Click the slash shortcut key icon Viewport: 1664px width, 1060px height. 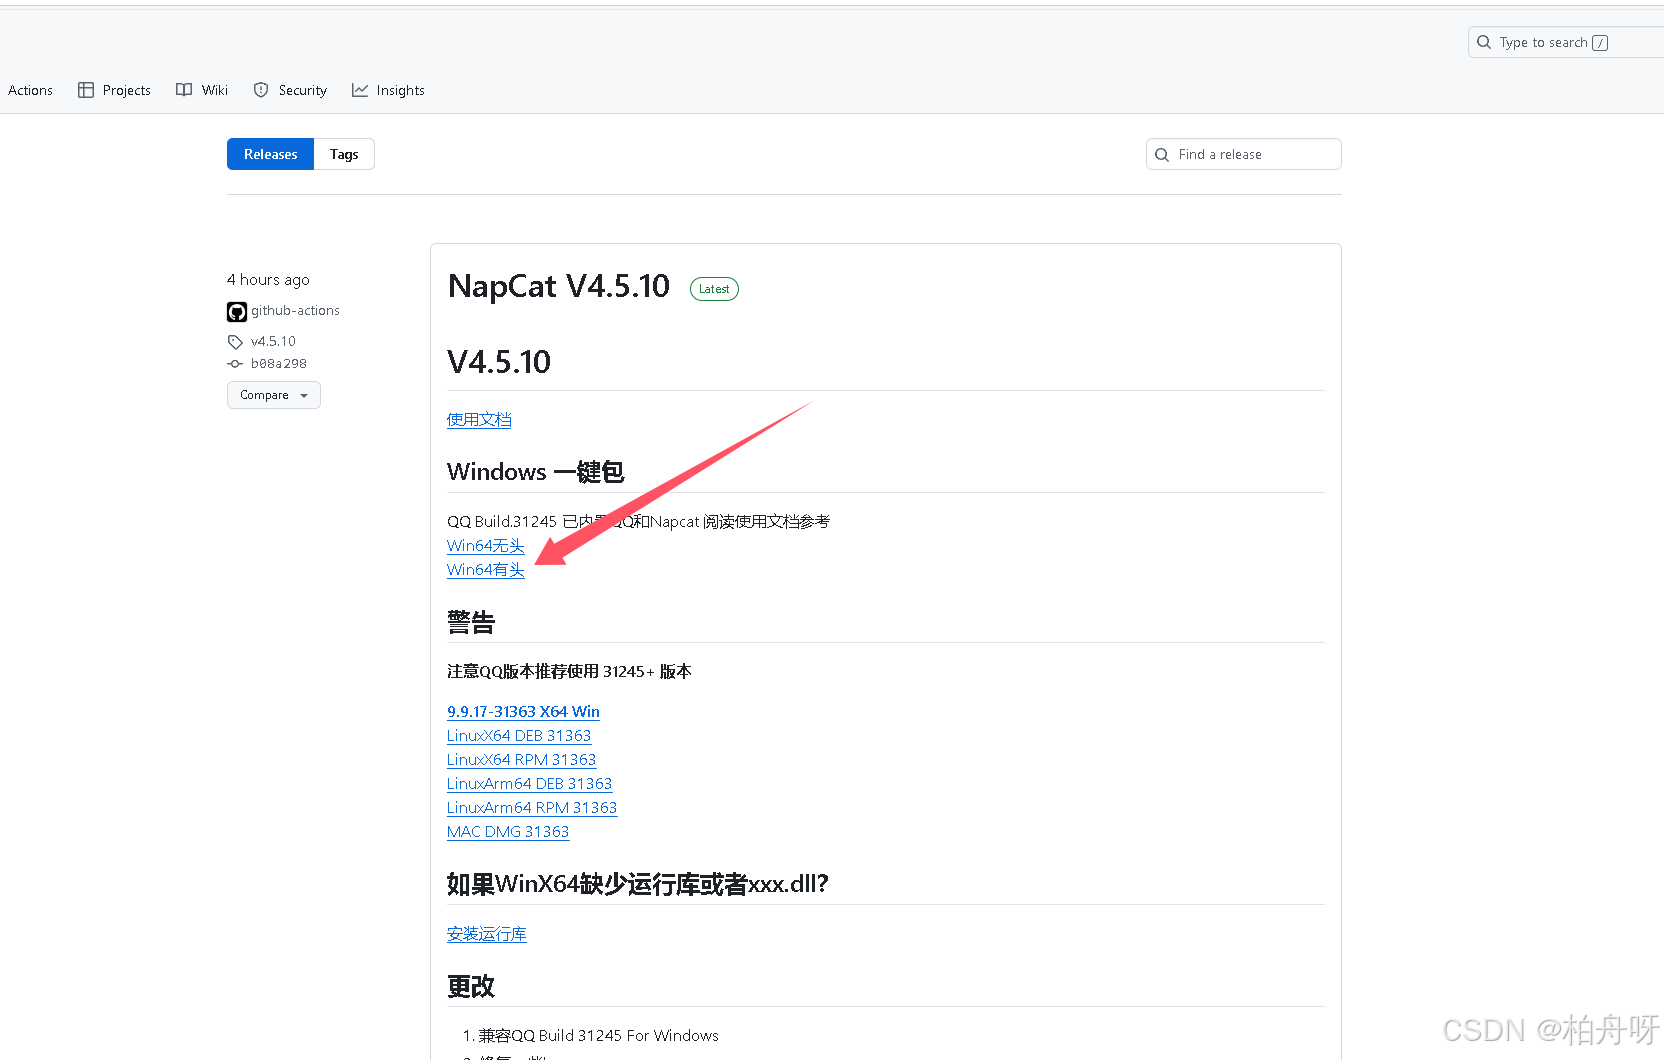click(x=1600, y=43)
